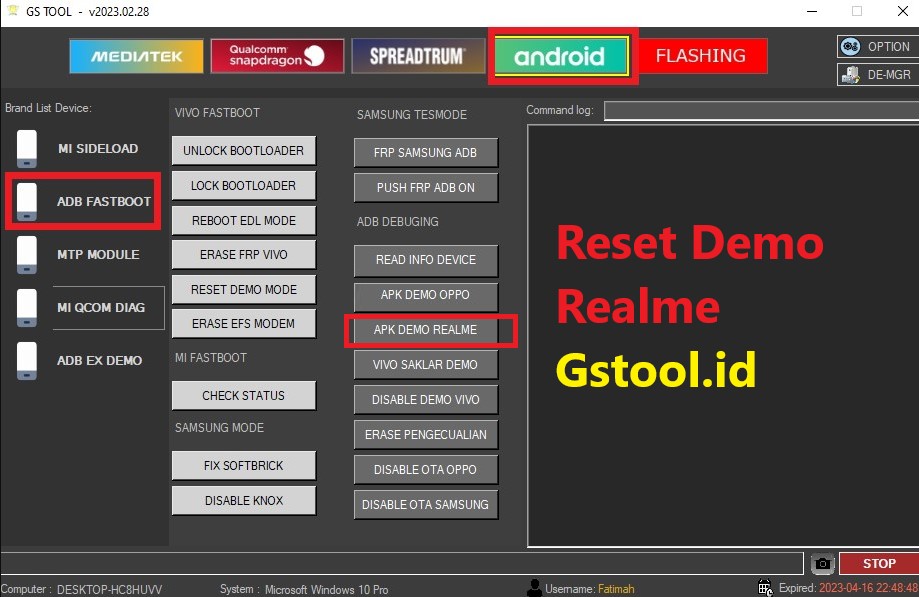Click ERASE EFS MODEM button
919x597 pixels.
[244, 323]
